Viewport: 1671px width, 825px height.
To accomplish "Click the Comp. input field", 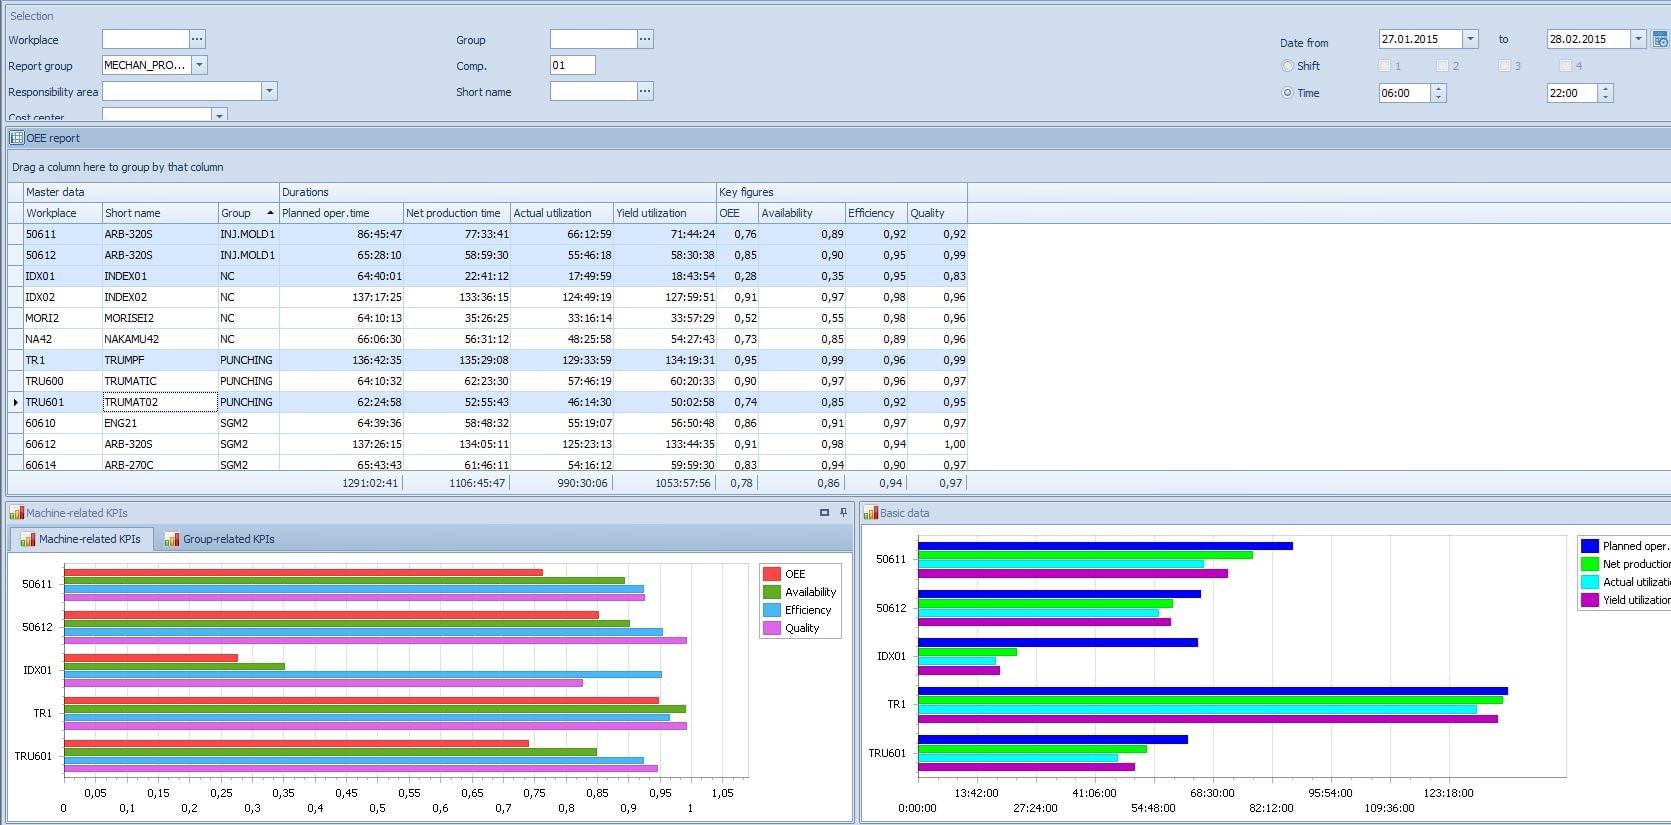I will [x=572, y=65].
